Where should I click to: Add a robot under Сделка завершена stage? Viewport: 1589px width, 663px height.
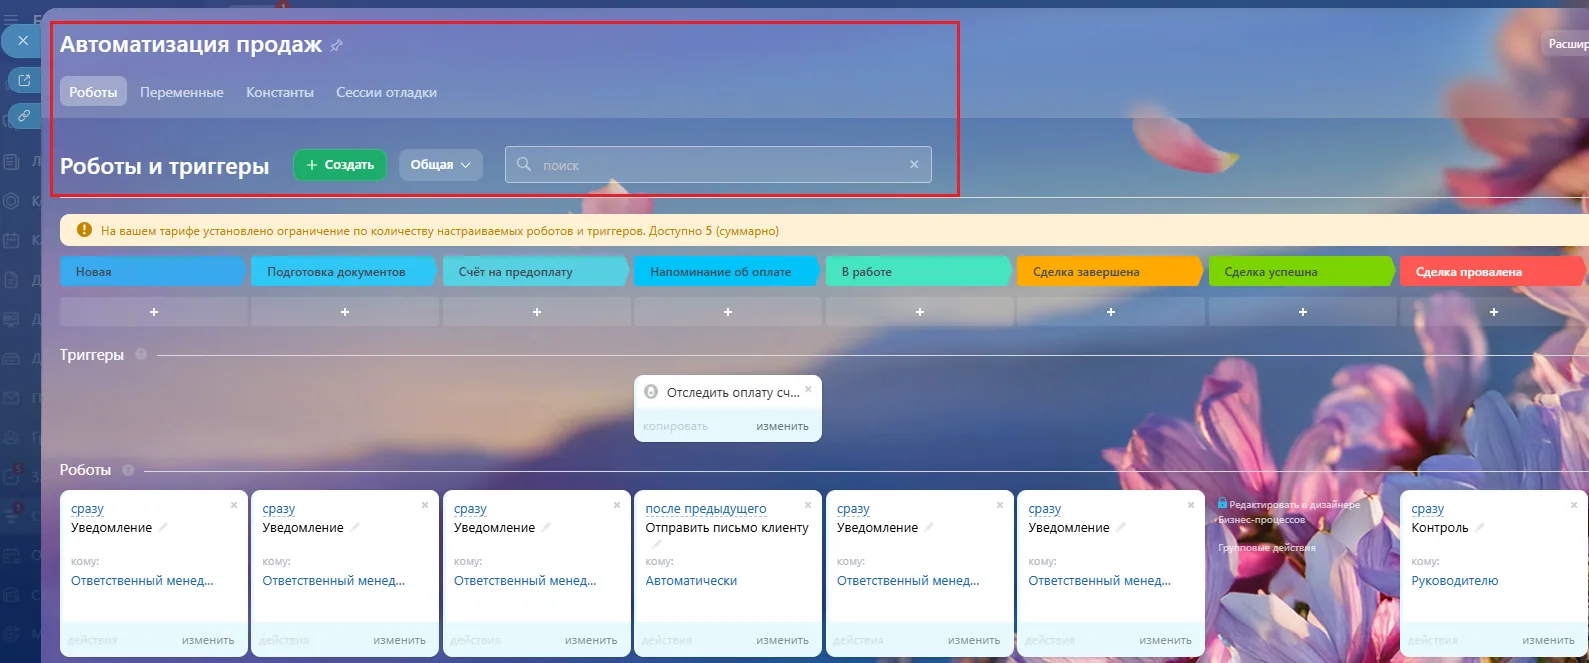(1111, 312)
